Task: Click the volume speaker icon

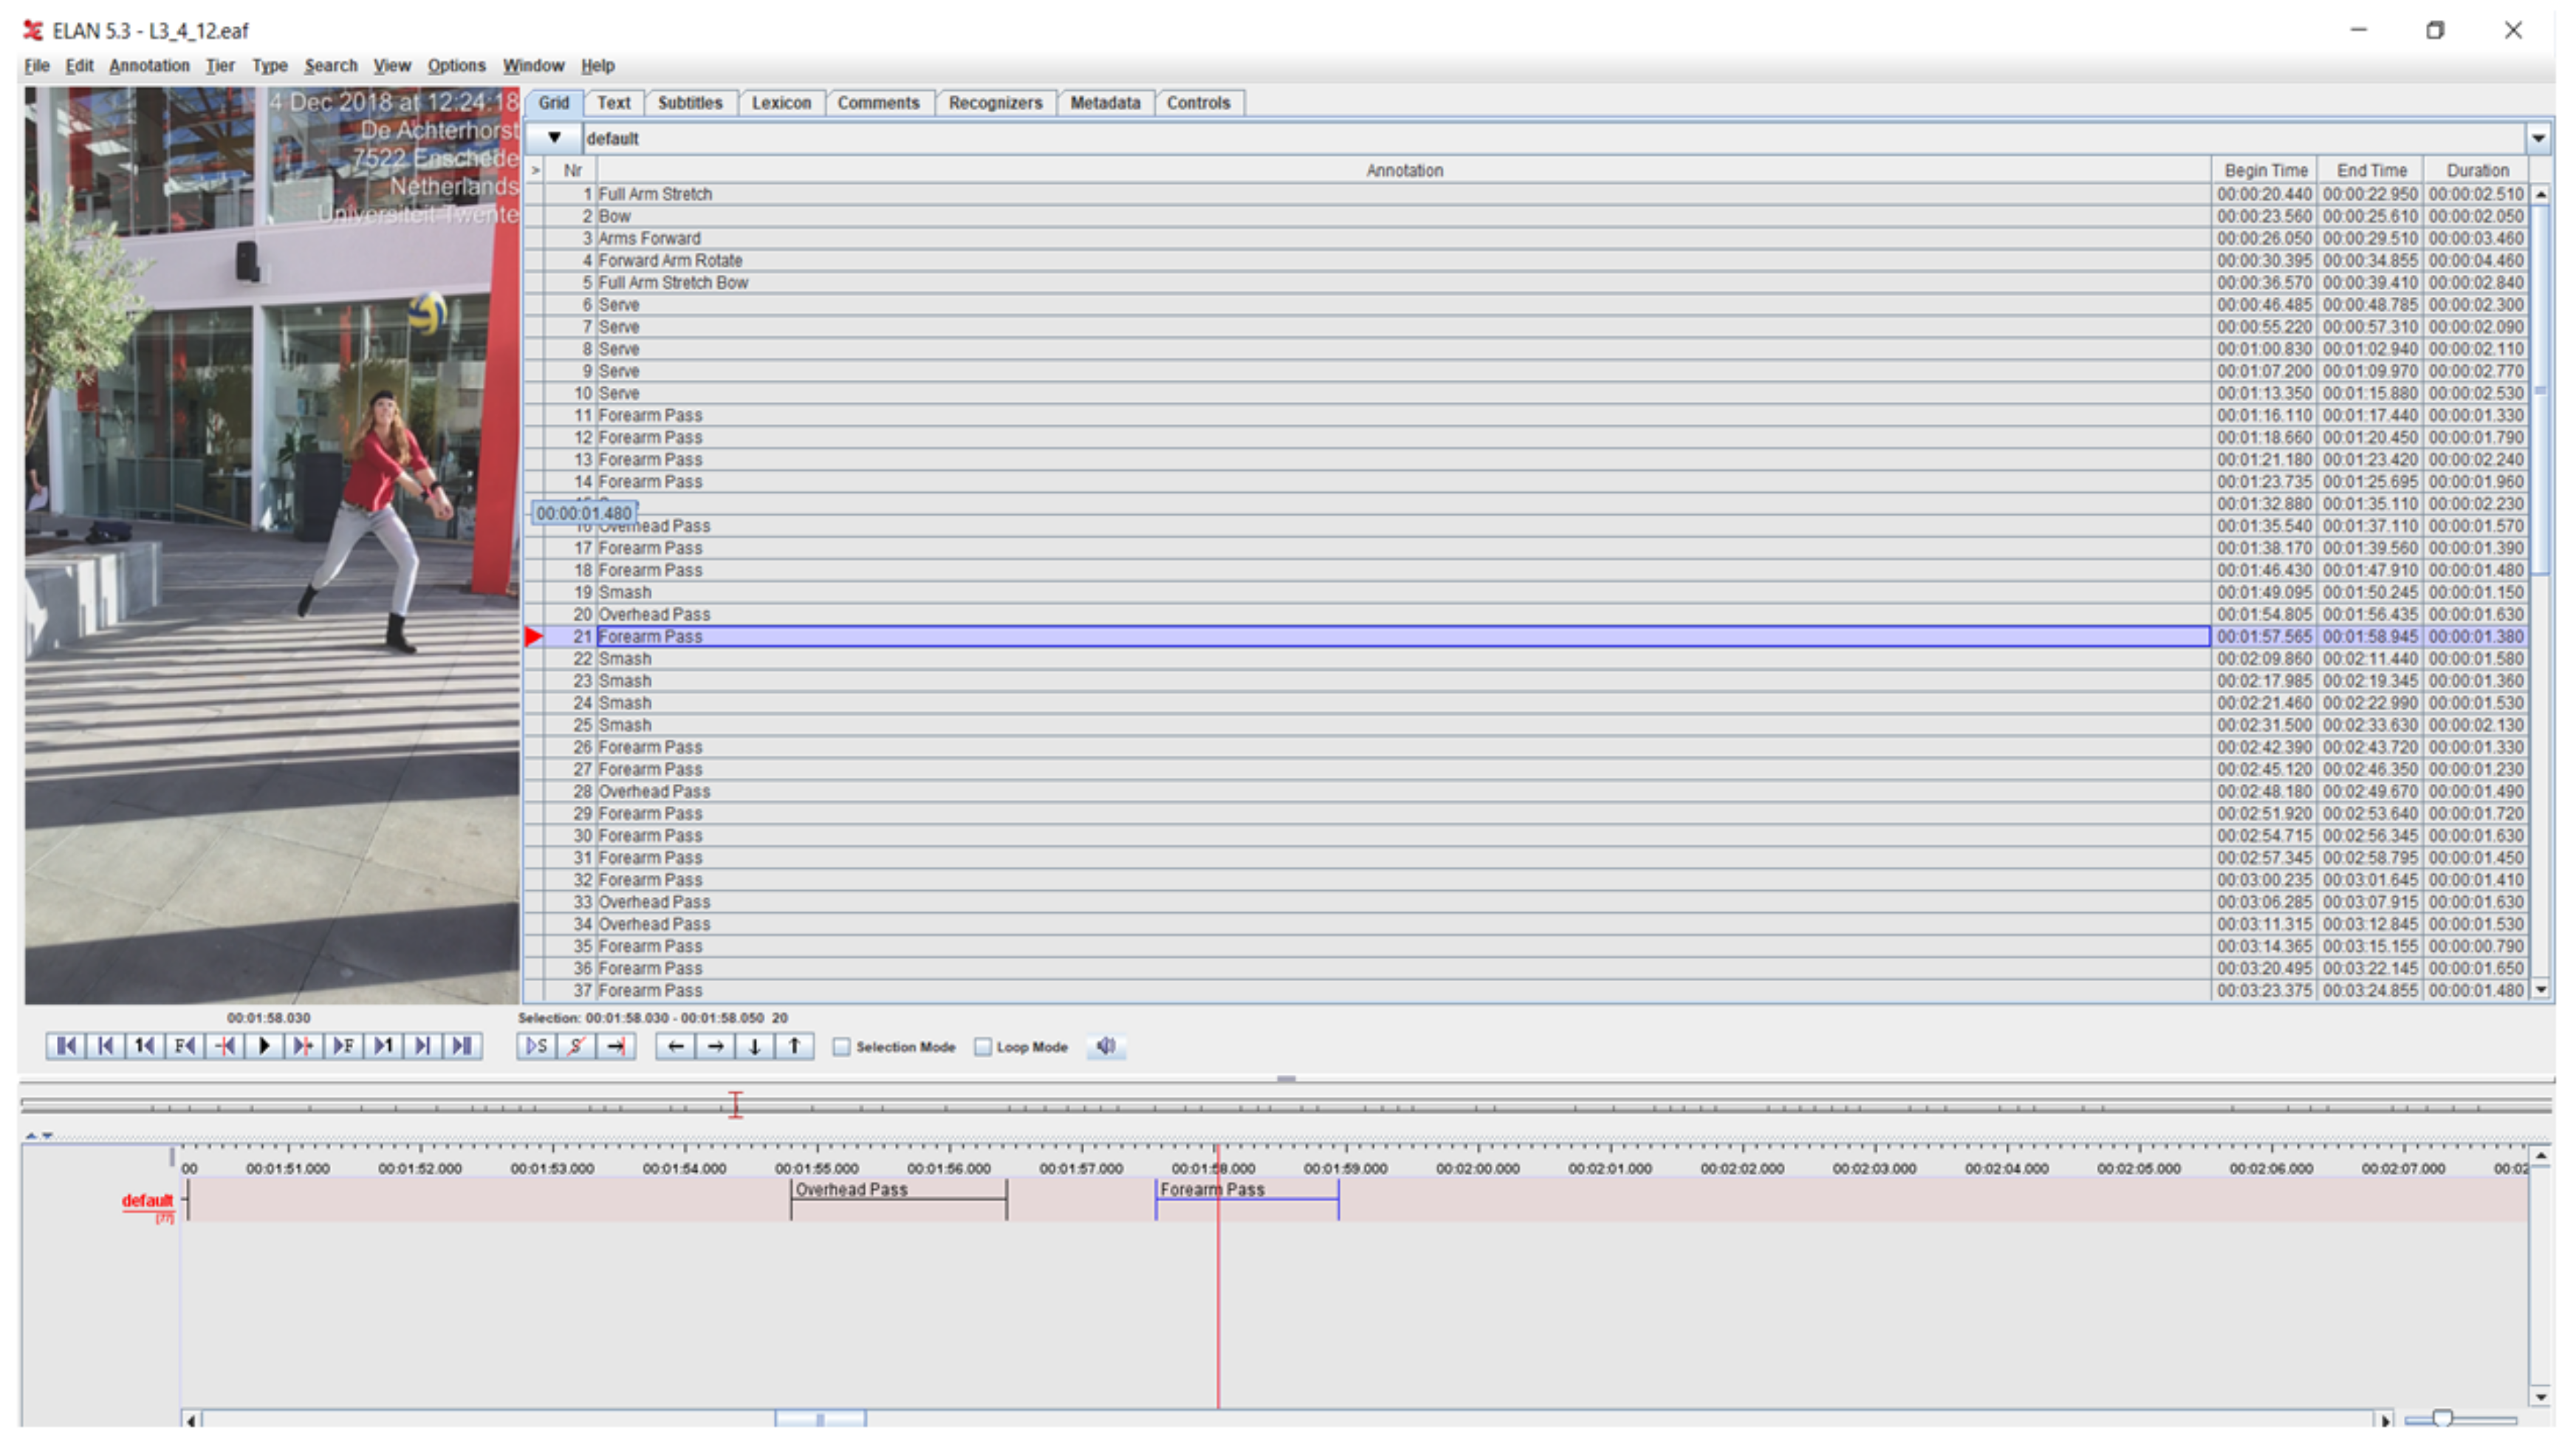Action: [1105, 1046]
